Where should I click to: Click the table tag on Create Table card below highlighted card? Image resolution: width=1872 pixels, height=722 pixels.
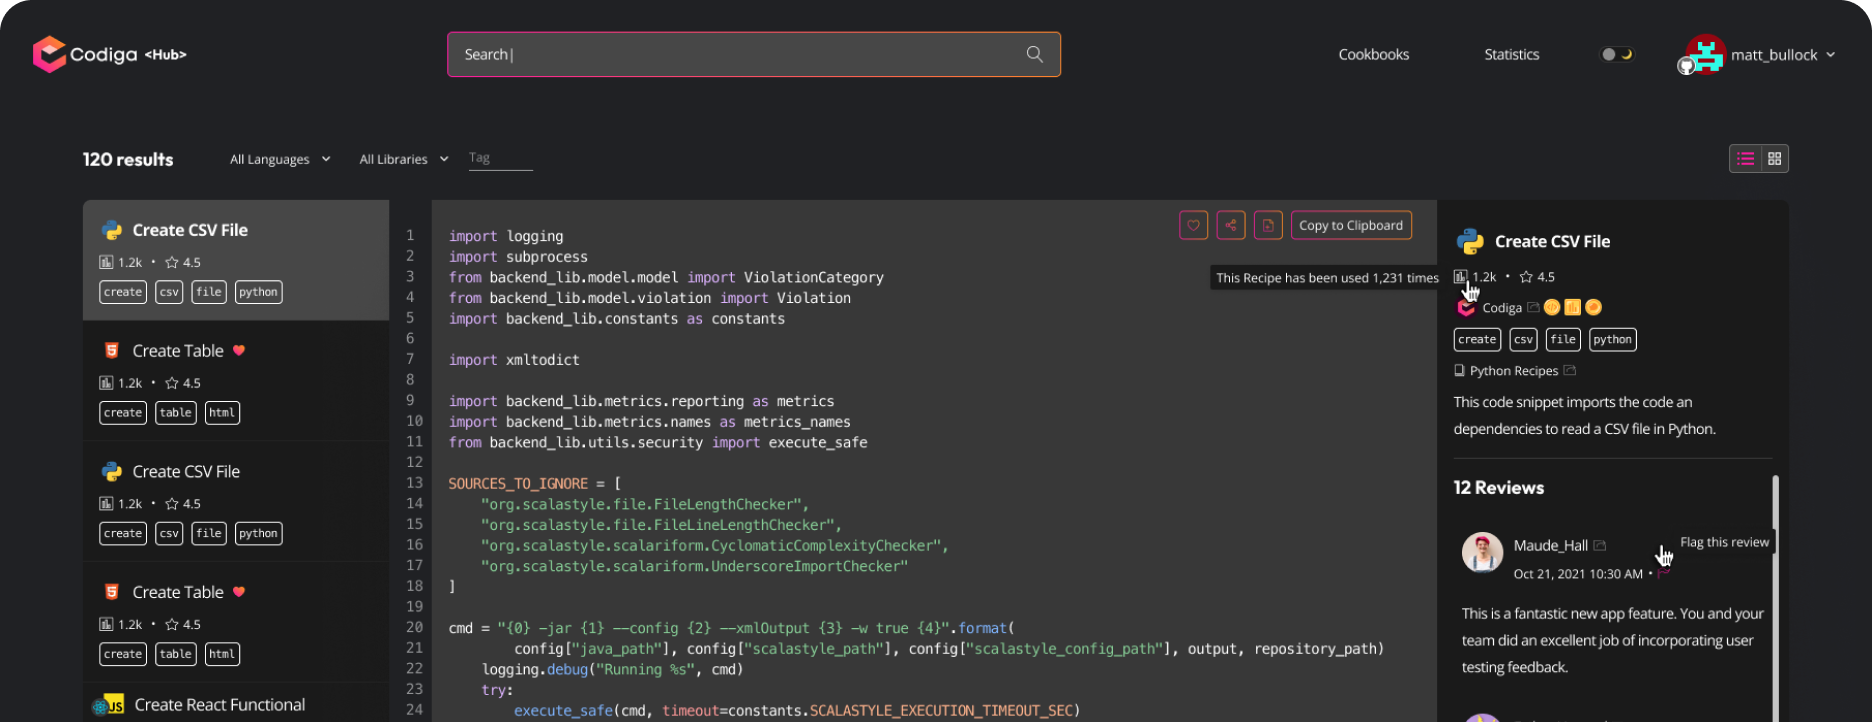(176, 413)
